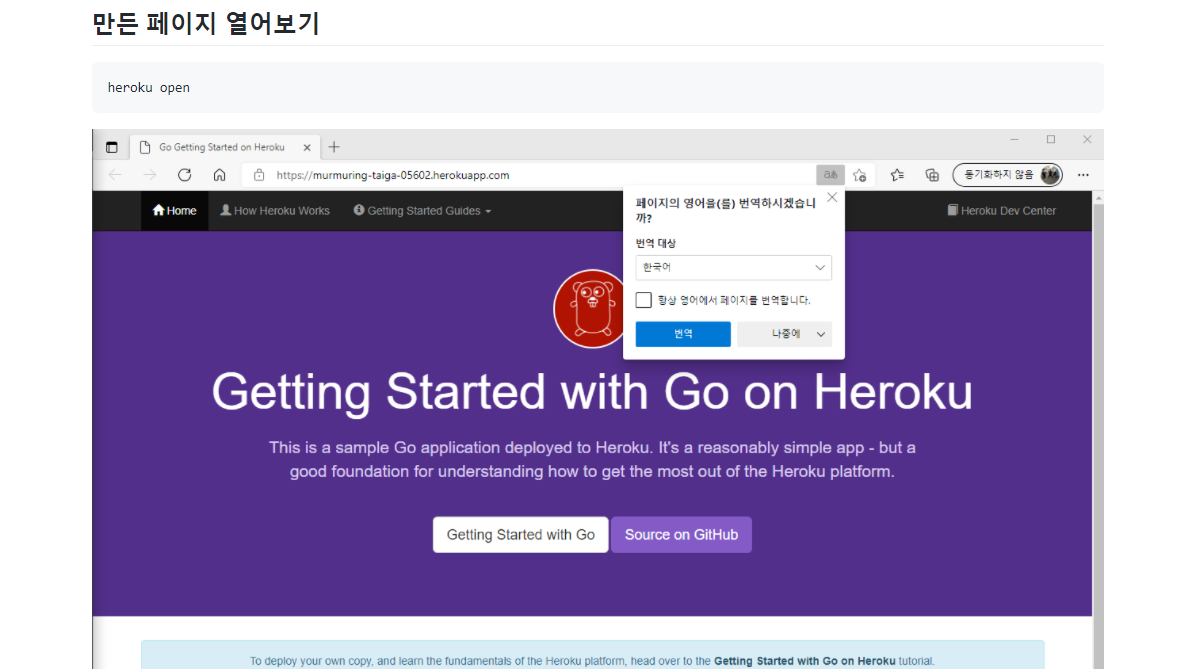Click Home in the Heroku navbar
The image size is (1193, 669).
174,211
